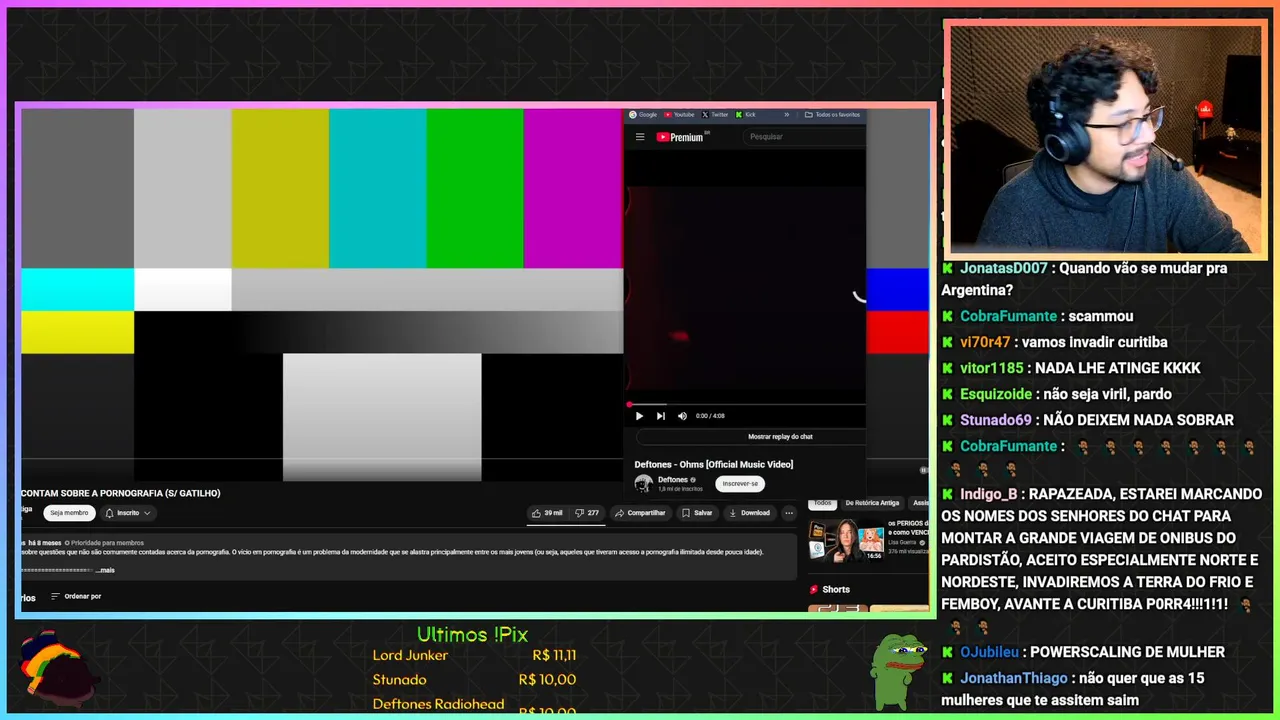Click Esquizoide username in chat
This screenshot has width=1280, height=720.
(x=998, y=394)
